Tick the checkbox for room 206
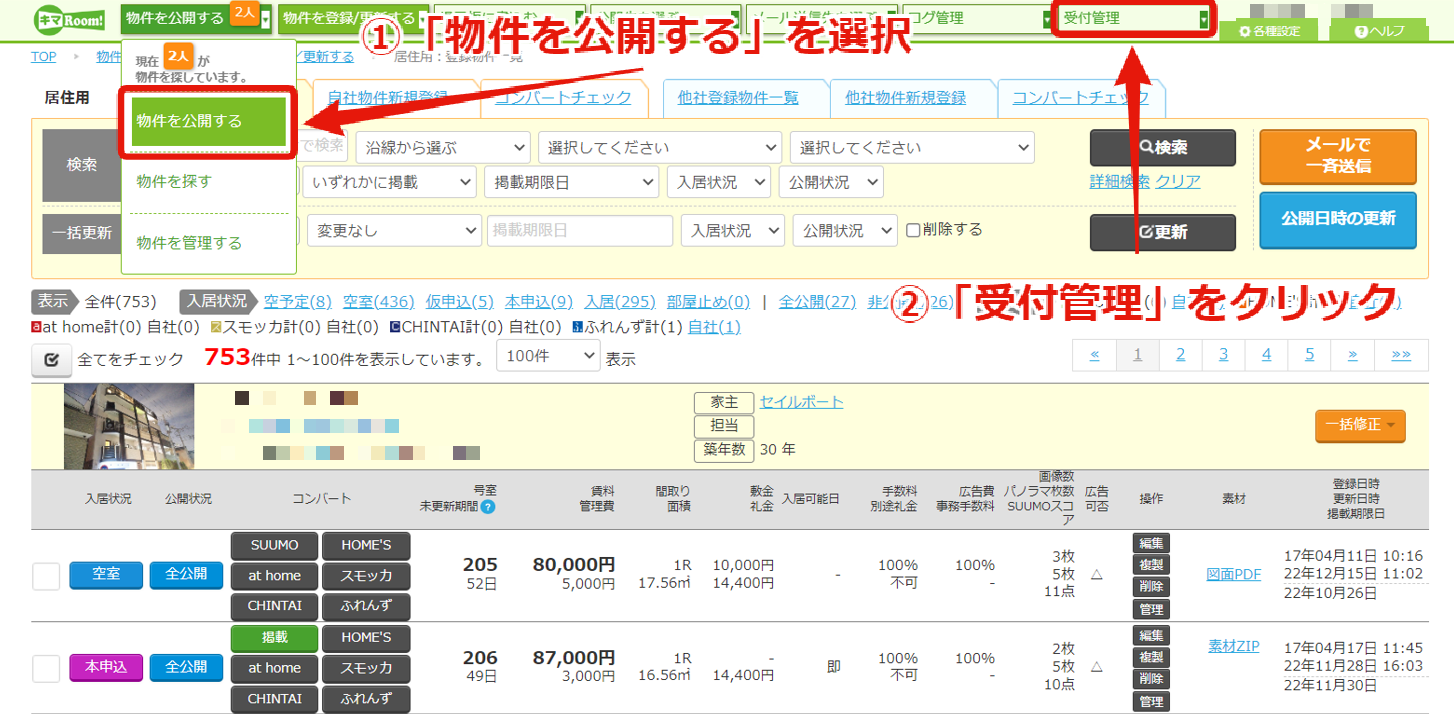The width and height of the screenshot is (1454, 714). coord(46,668)
